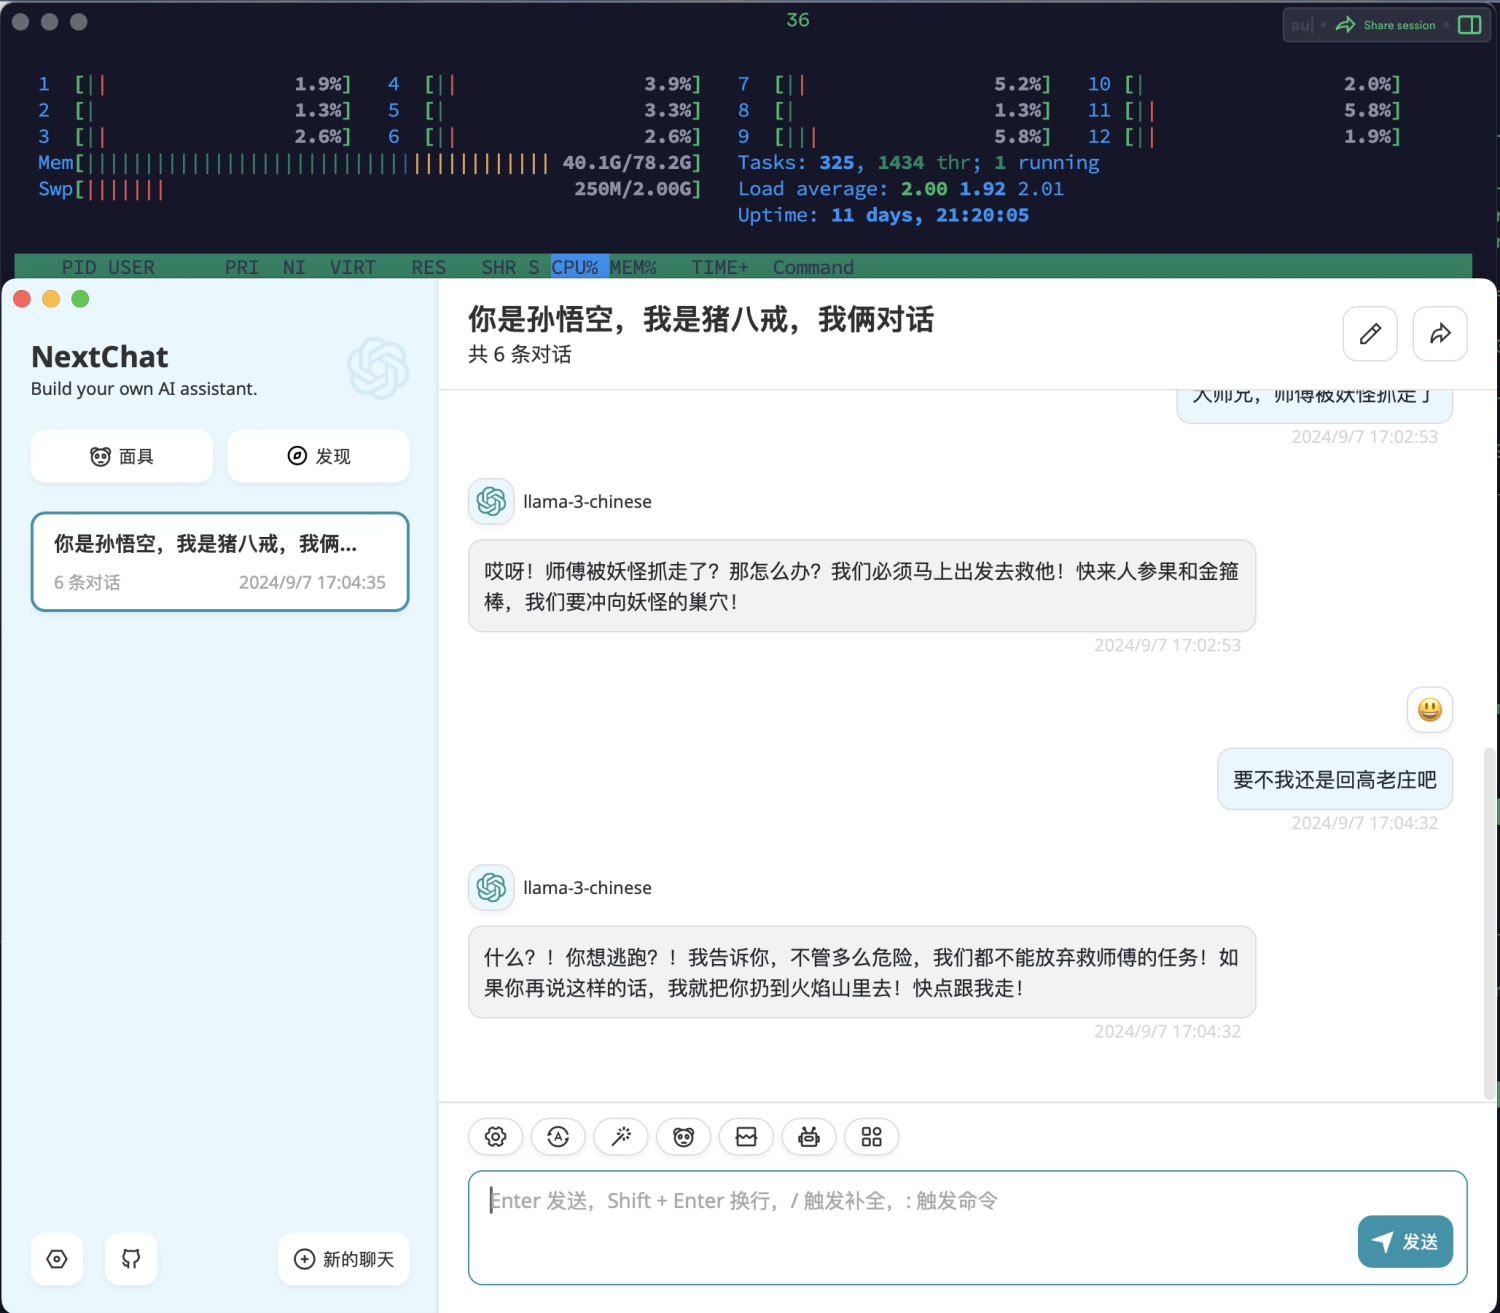1500x1313 pixels.
Task: Click the smiley user avatar
Action: click(1430, 710)
